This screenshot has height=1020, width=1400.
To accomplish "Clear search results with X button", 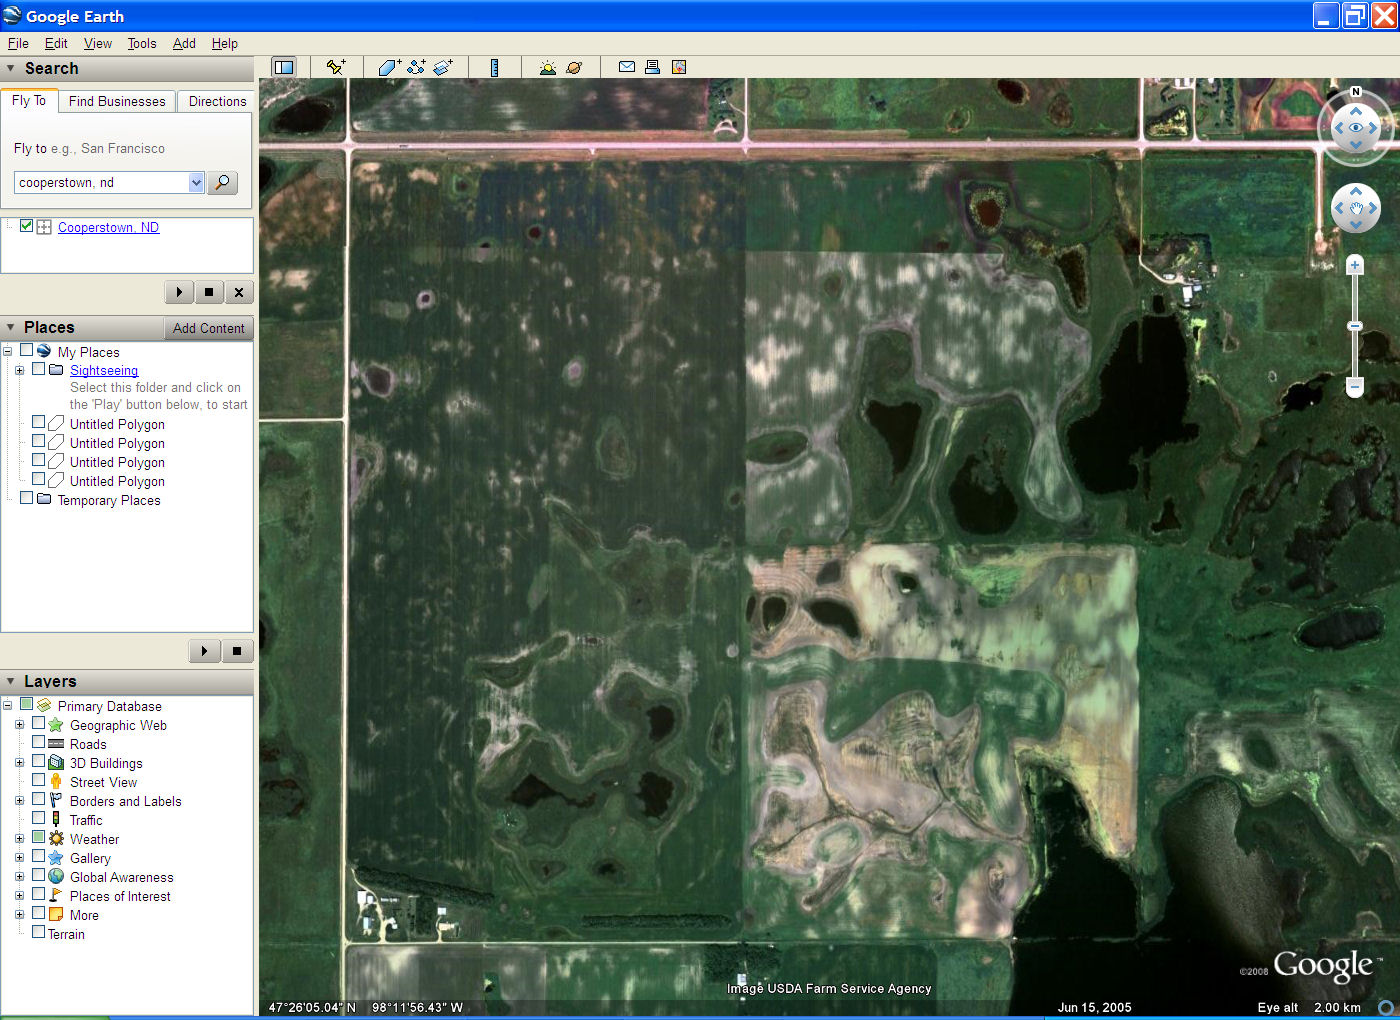I will click(239, 292).
